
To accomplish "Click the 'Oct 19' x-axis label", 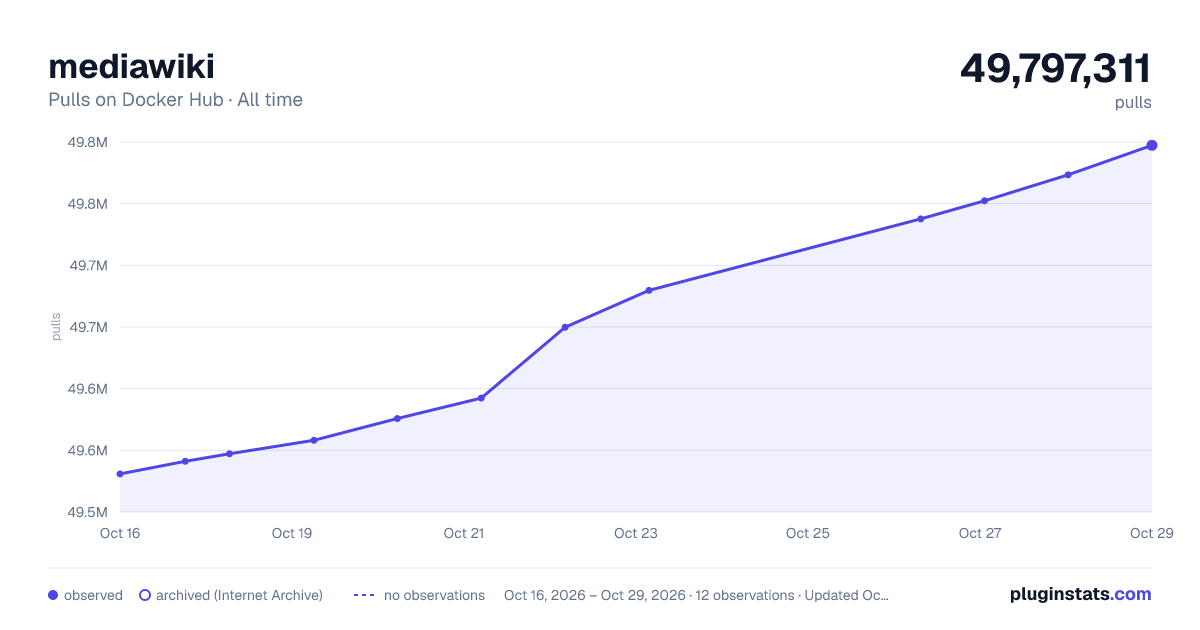I will coord(292,533).
